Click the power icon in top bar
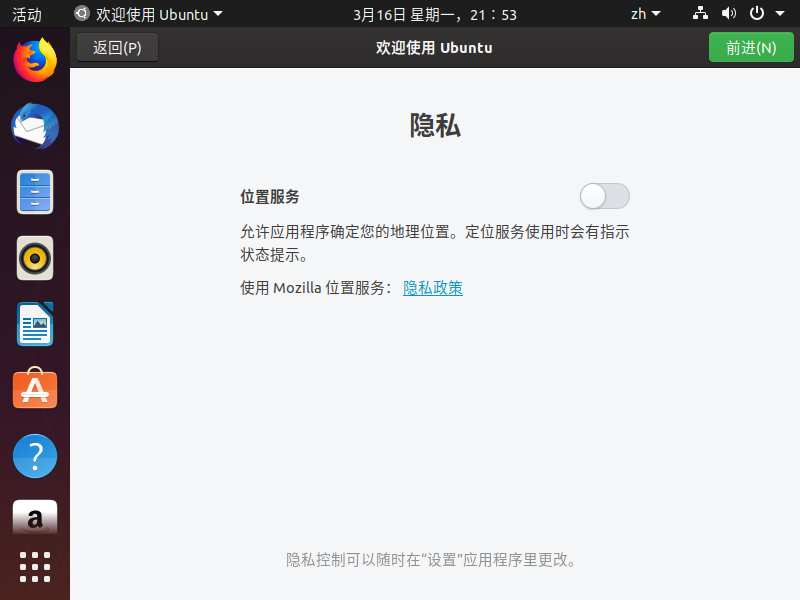Image resolution: width=800 pixels, height=600 pixels. pos(757,13)
